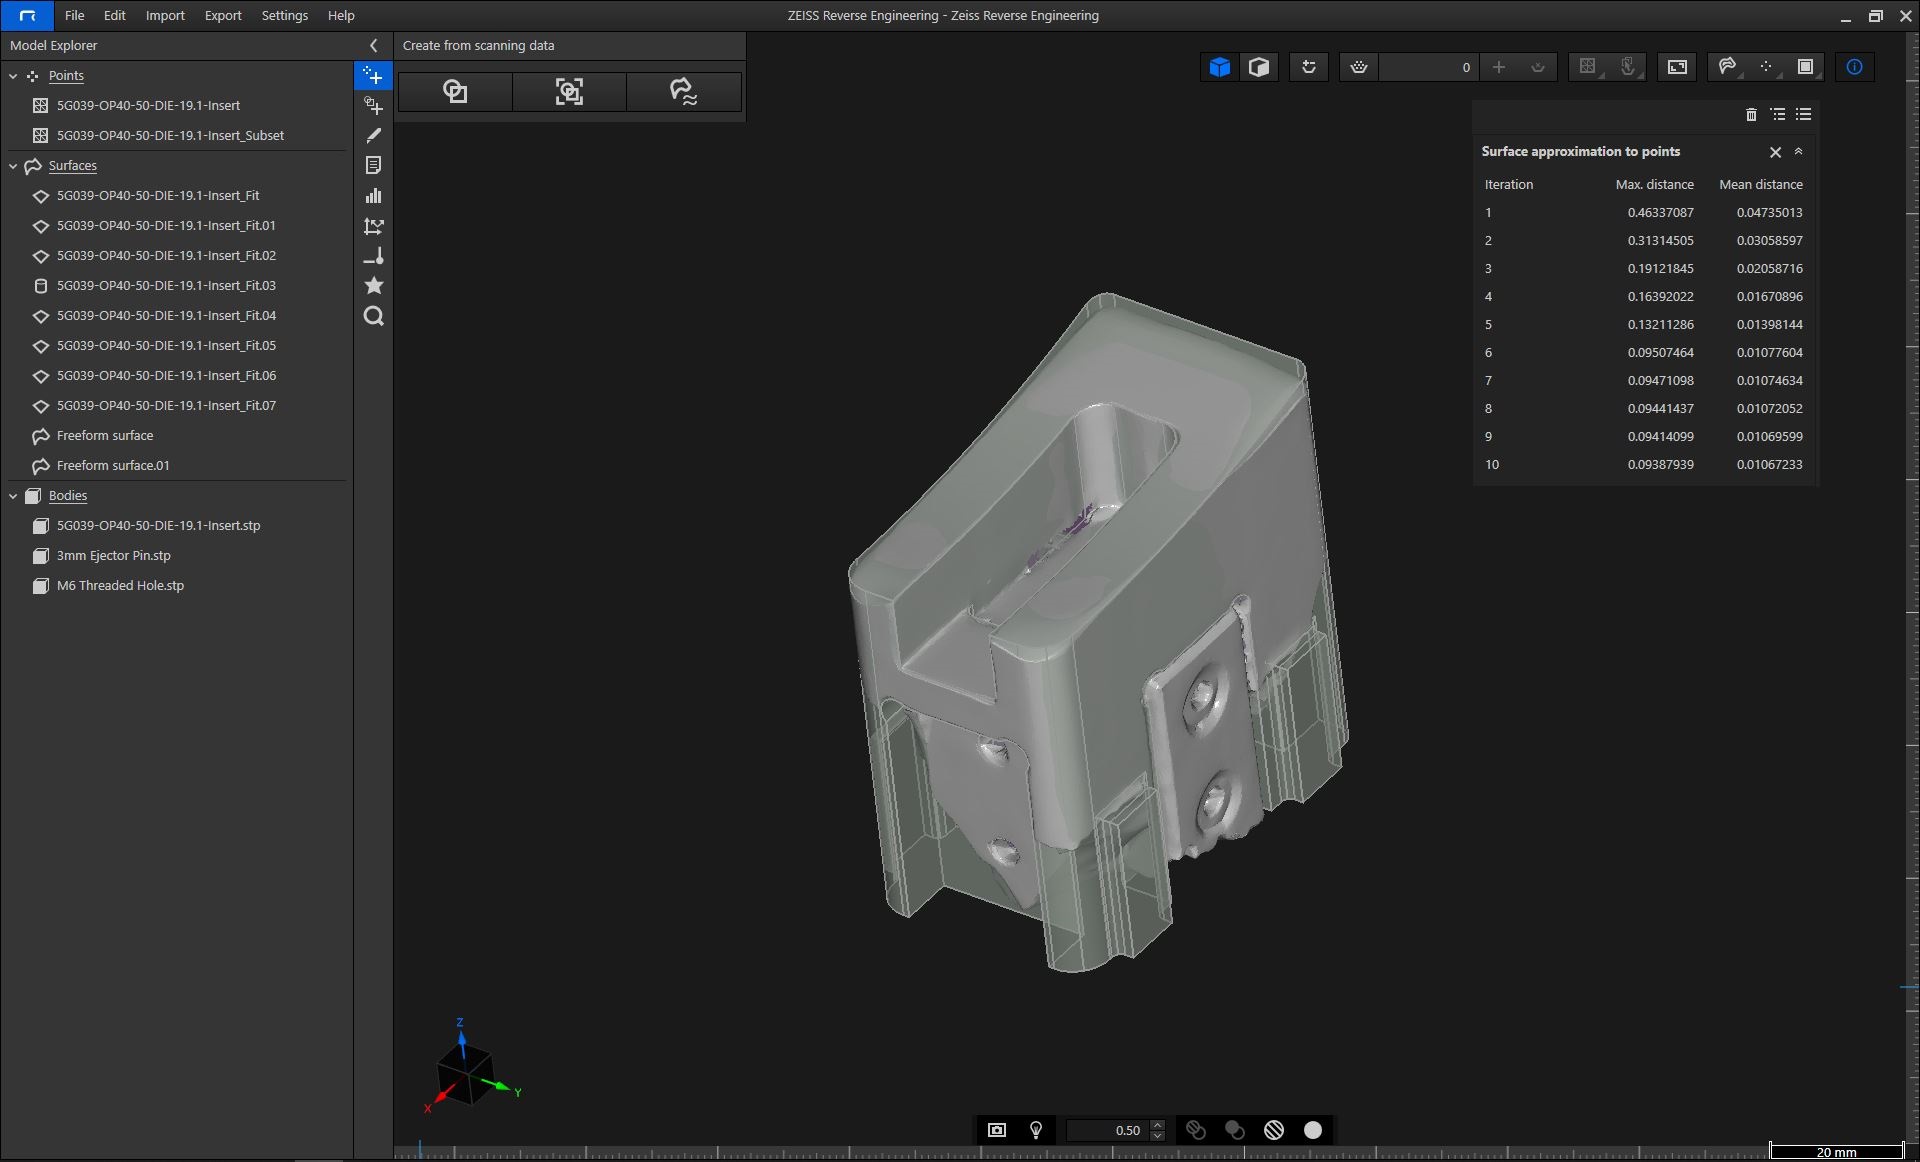Click the trash delete icon in results panel

coord(1751,115)
